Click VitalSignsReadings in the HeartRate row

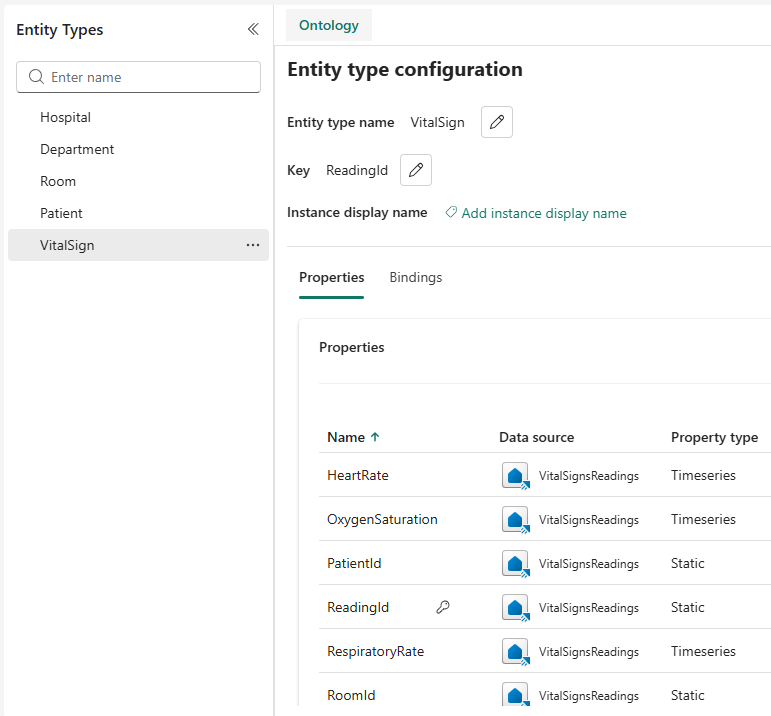tap(589, 476)
